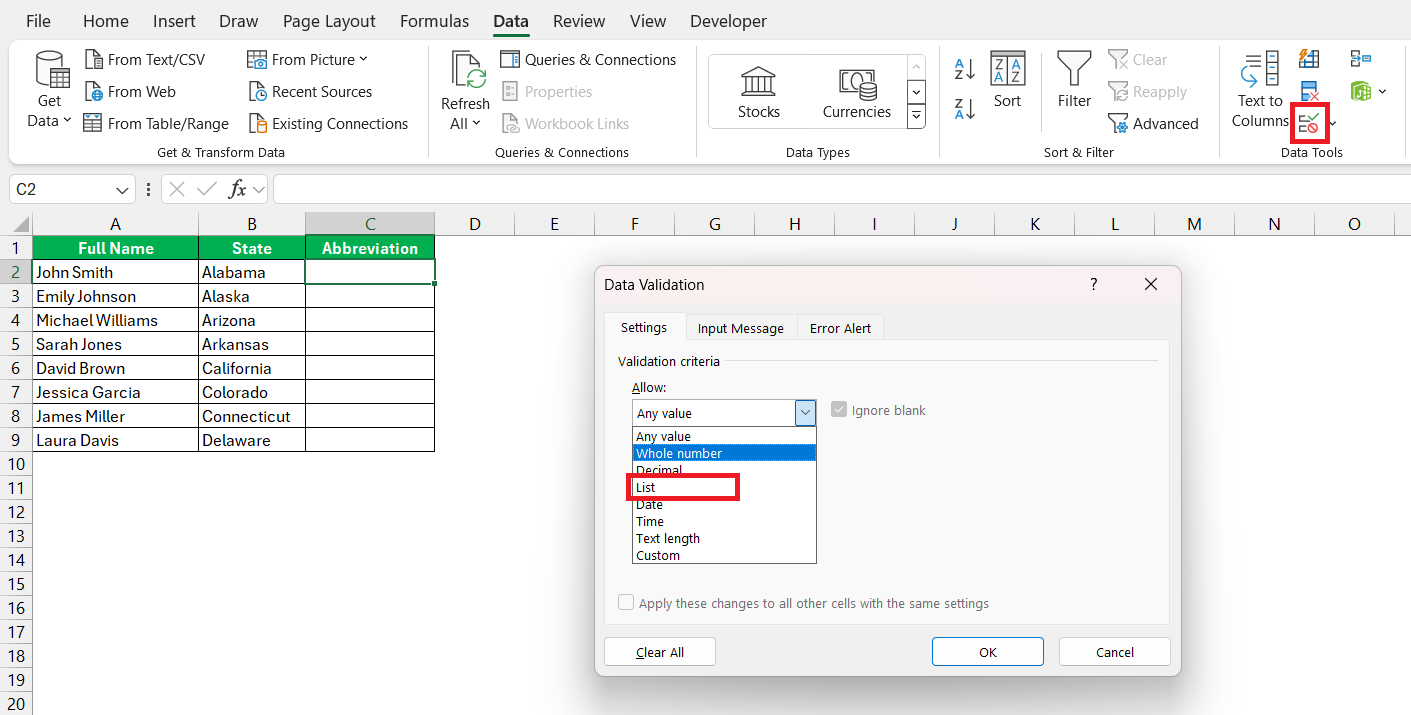This screenshot has height=715, width=1411.
Task: Open Recent Sources
Action: pyautogui.click(x=310, y=92)
